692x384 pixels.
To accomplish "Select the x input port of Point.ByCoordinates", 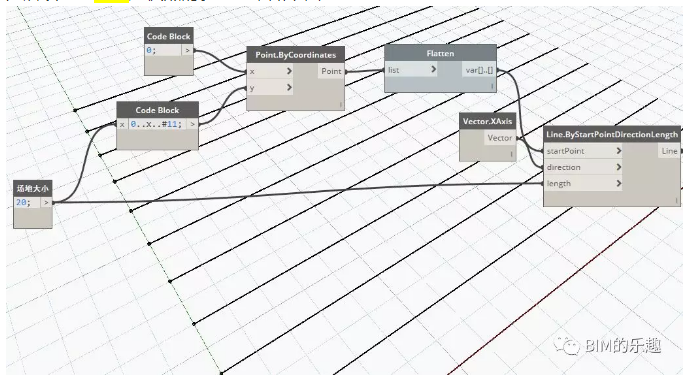I will 270,71.
